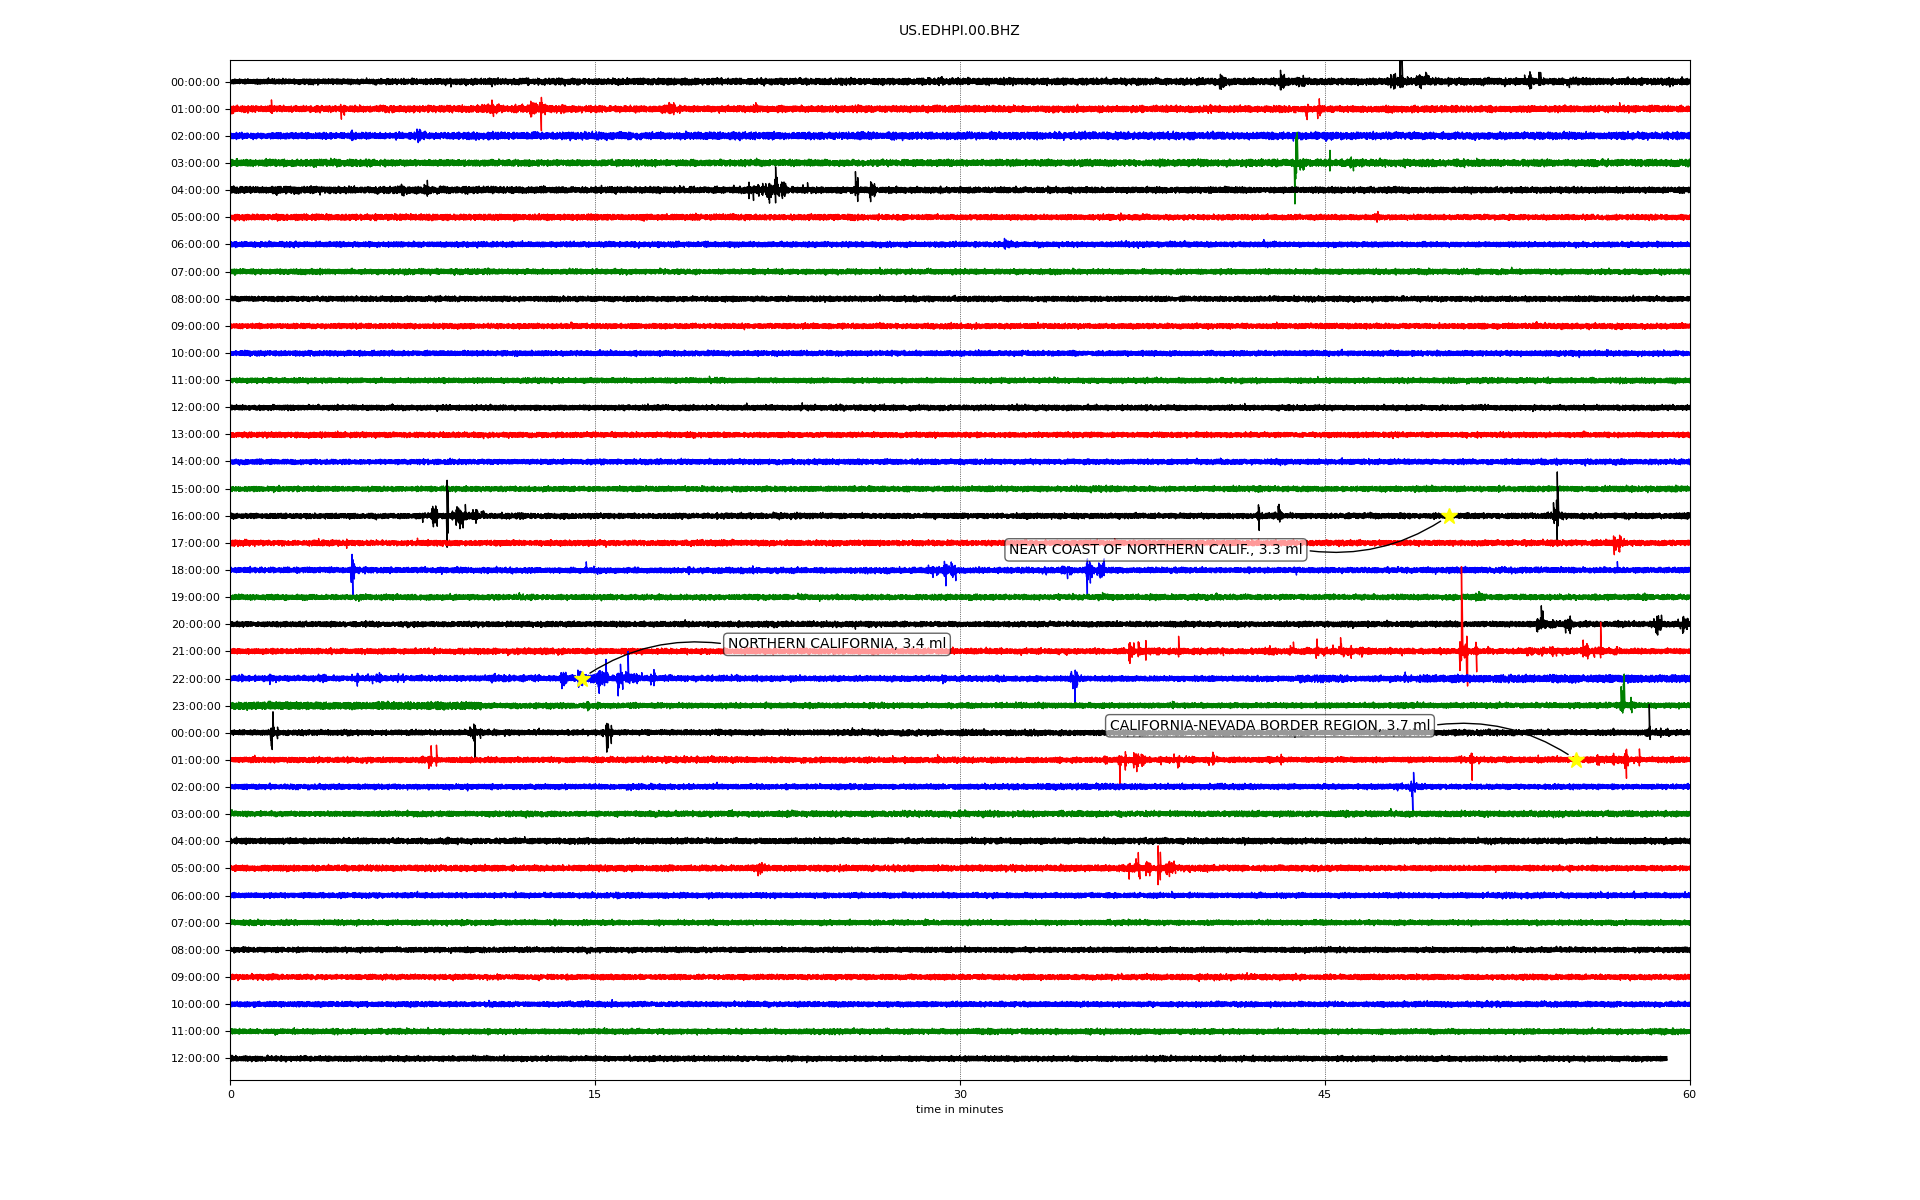The width and height of the screenshot is (1920, 1200).
Task: Click the x-axis tick label 0
Action: point(231,1094)
